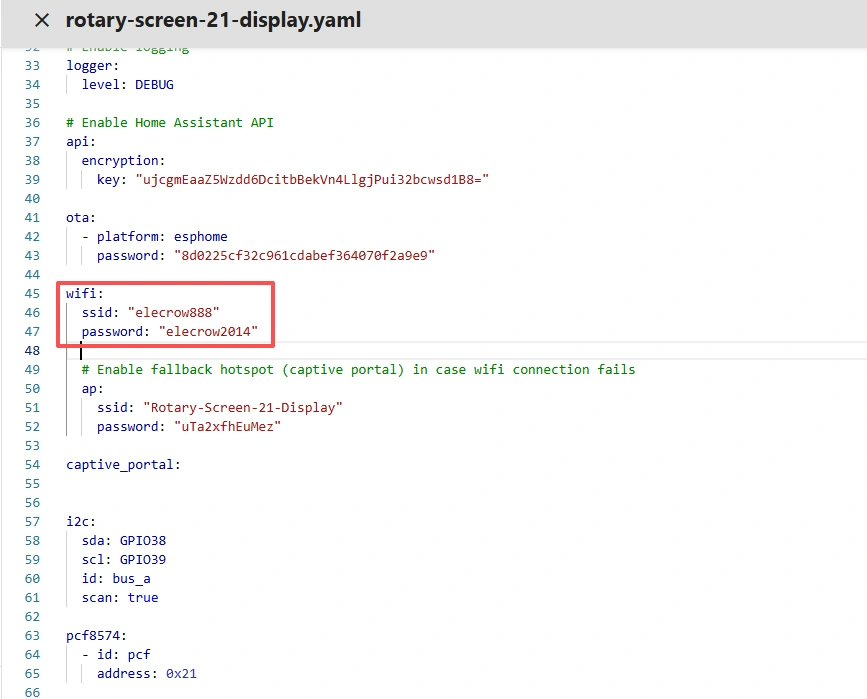Click line number 57 beside i2c
The height and width of the screenshot is (699, 867).
coord(32,522)
